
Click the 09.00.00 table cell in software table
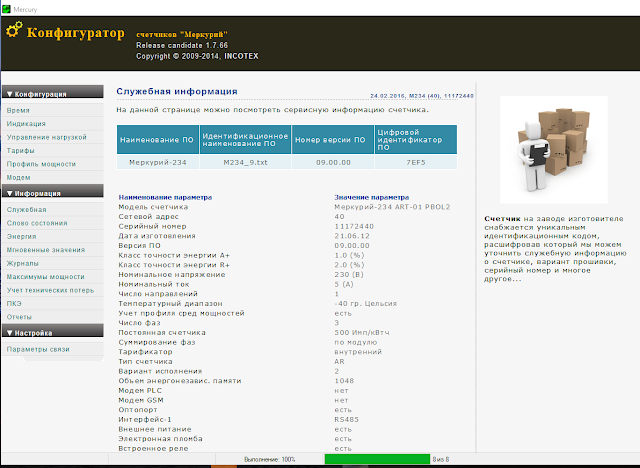click(x=333, y=162)
